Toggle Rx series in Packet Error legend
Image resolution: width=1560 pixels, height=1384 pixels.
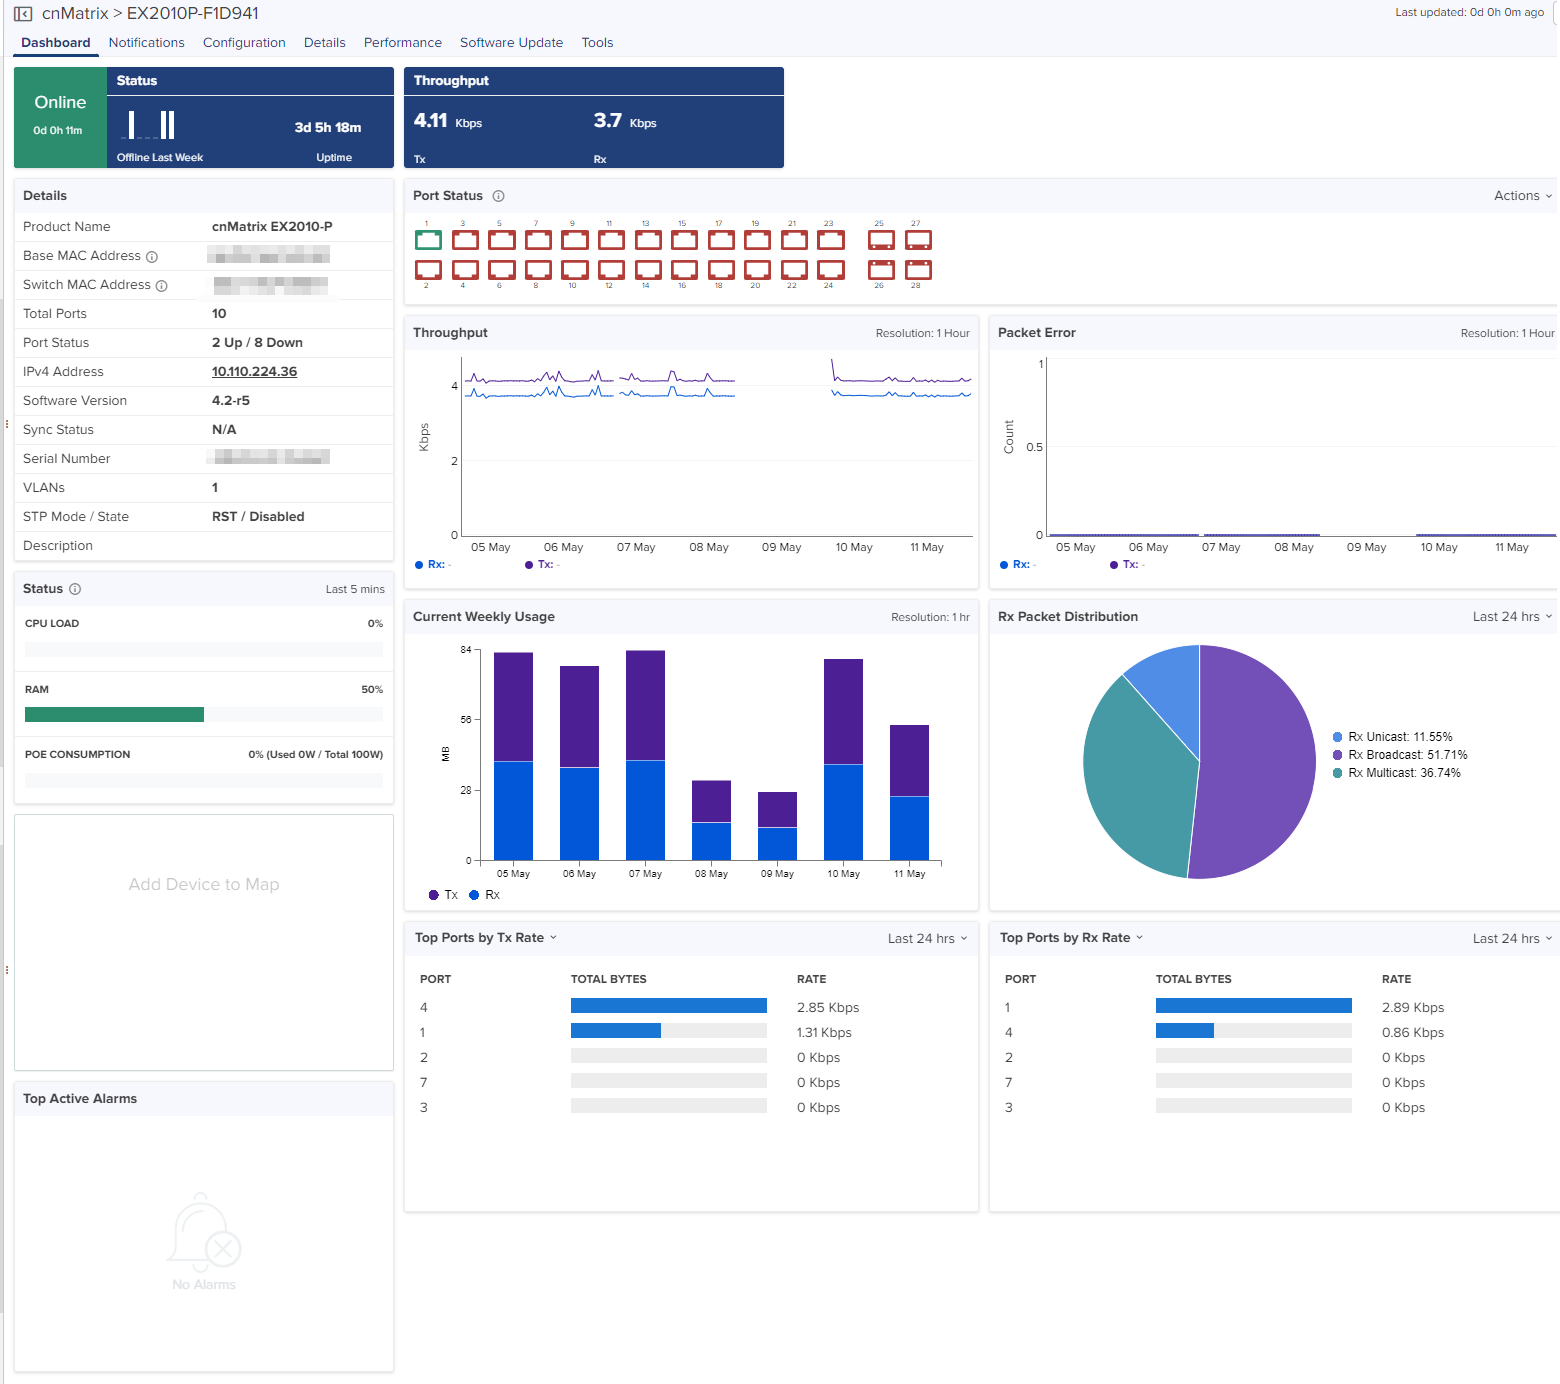tap(1018, 565)
